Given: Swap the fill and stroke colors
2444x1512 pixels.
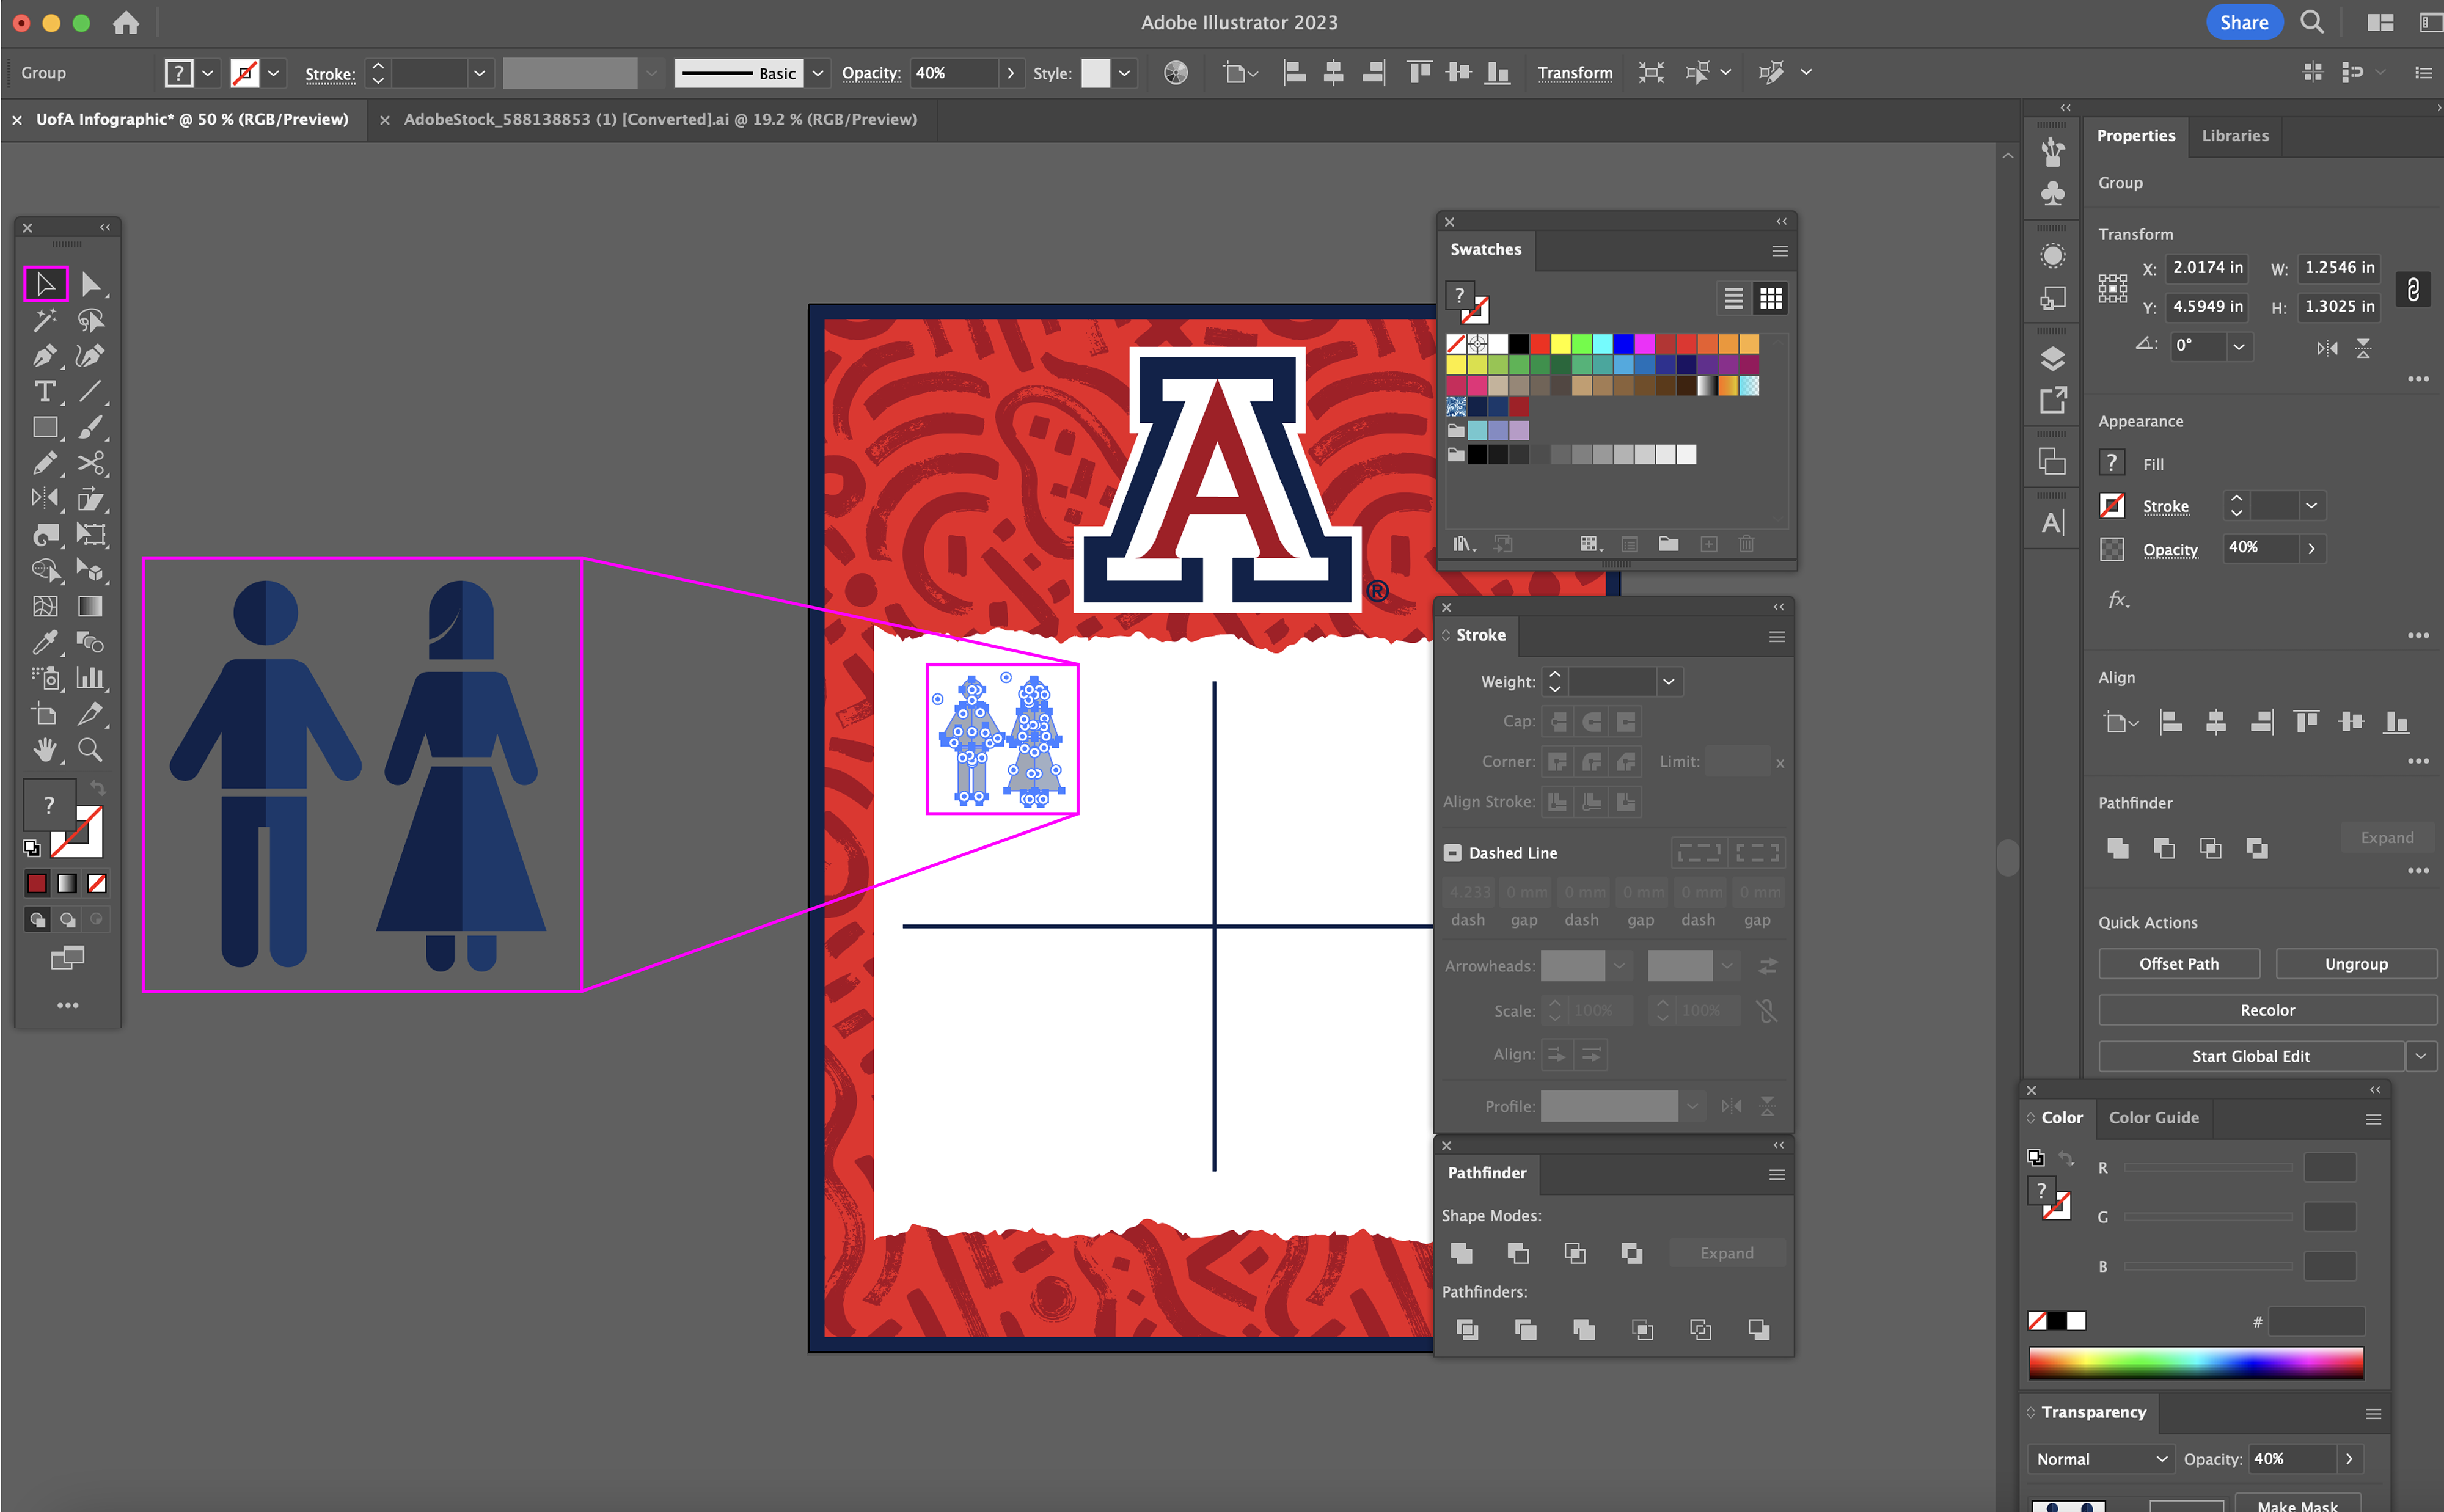Looking at the screenshot, I should point(98,787).
